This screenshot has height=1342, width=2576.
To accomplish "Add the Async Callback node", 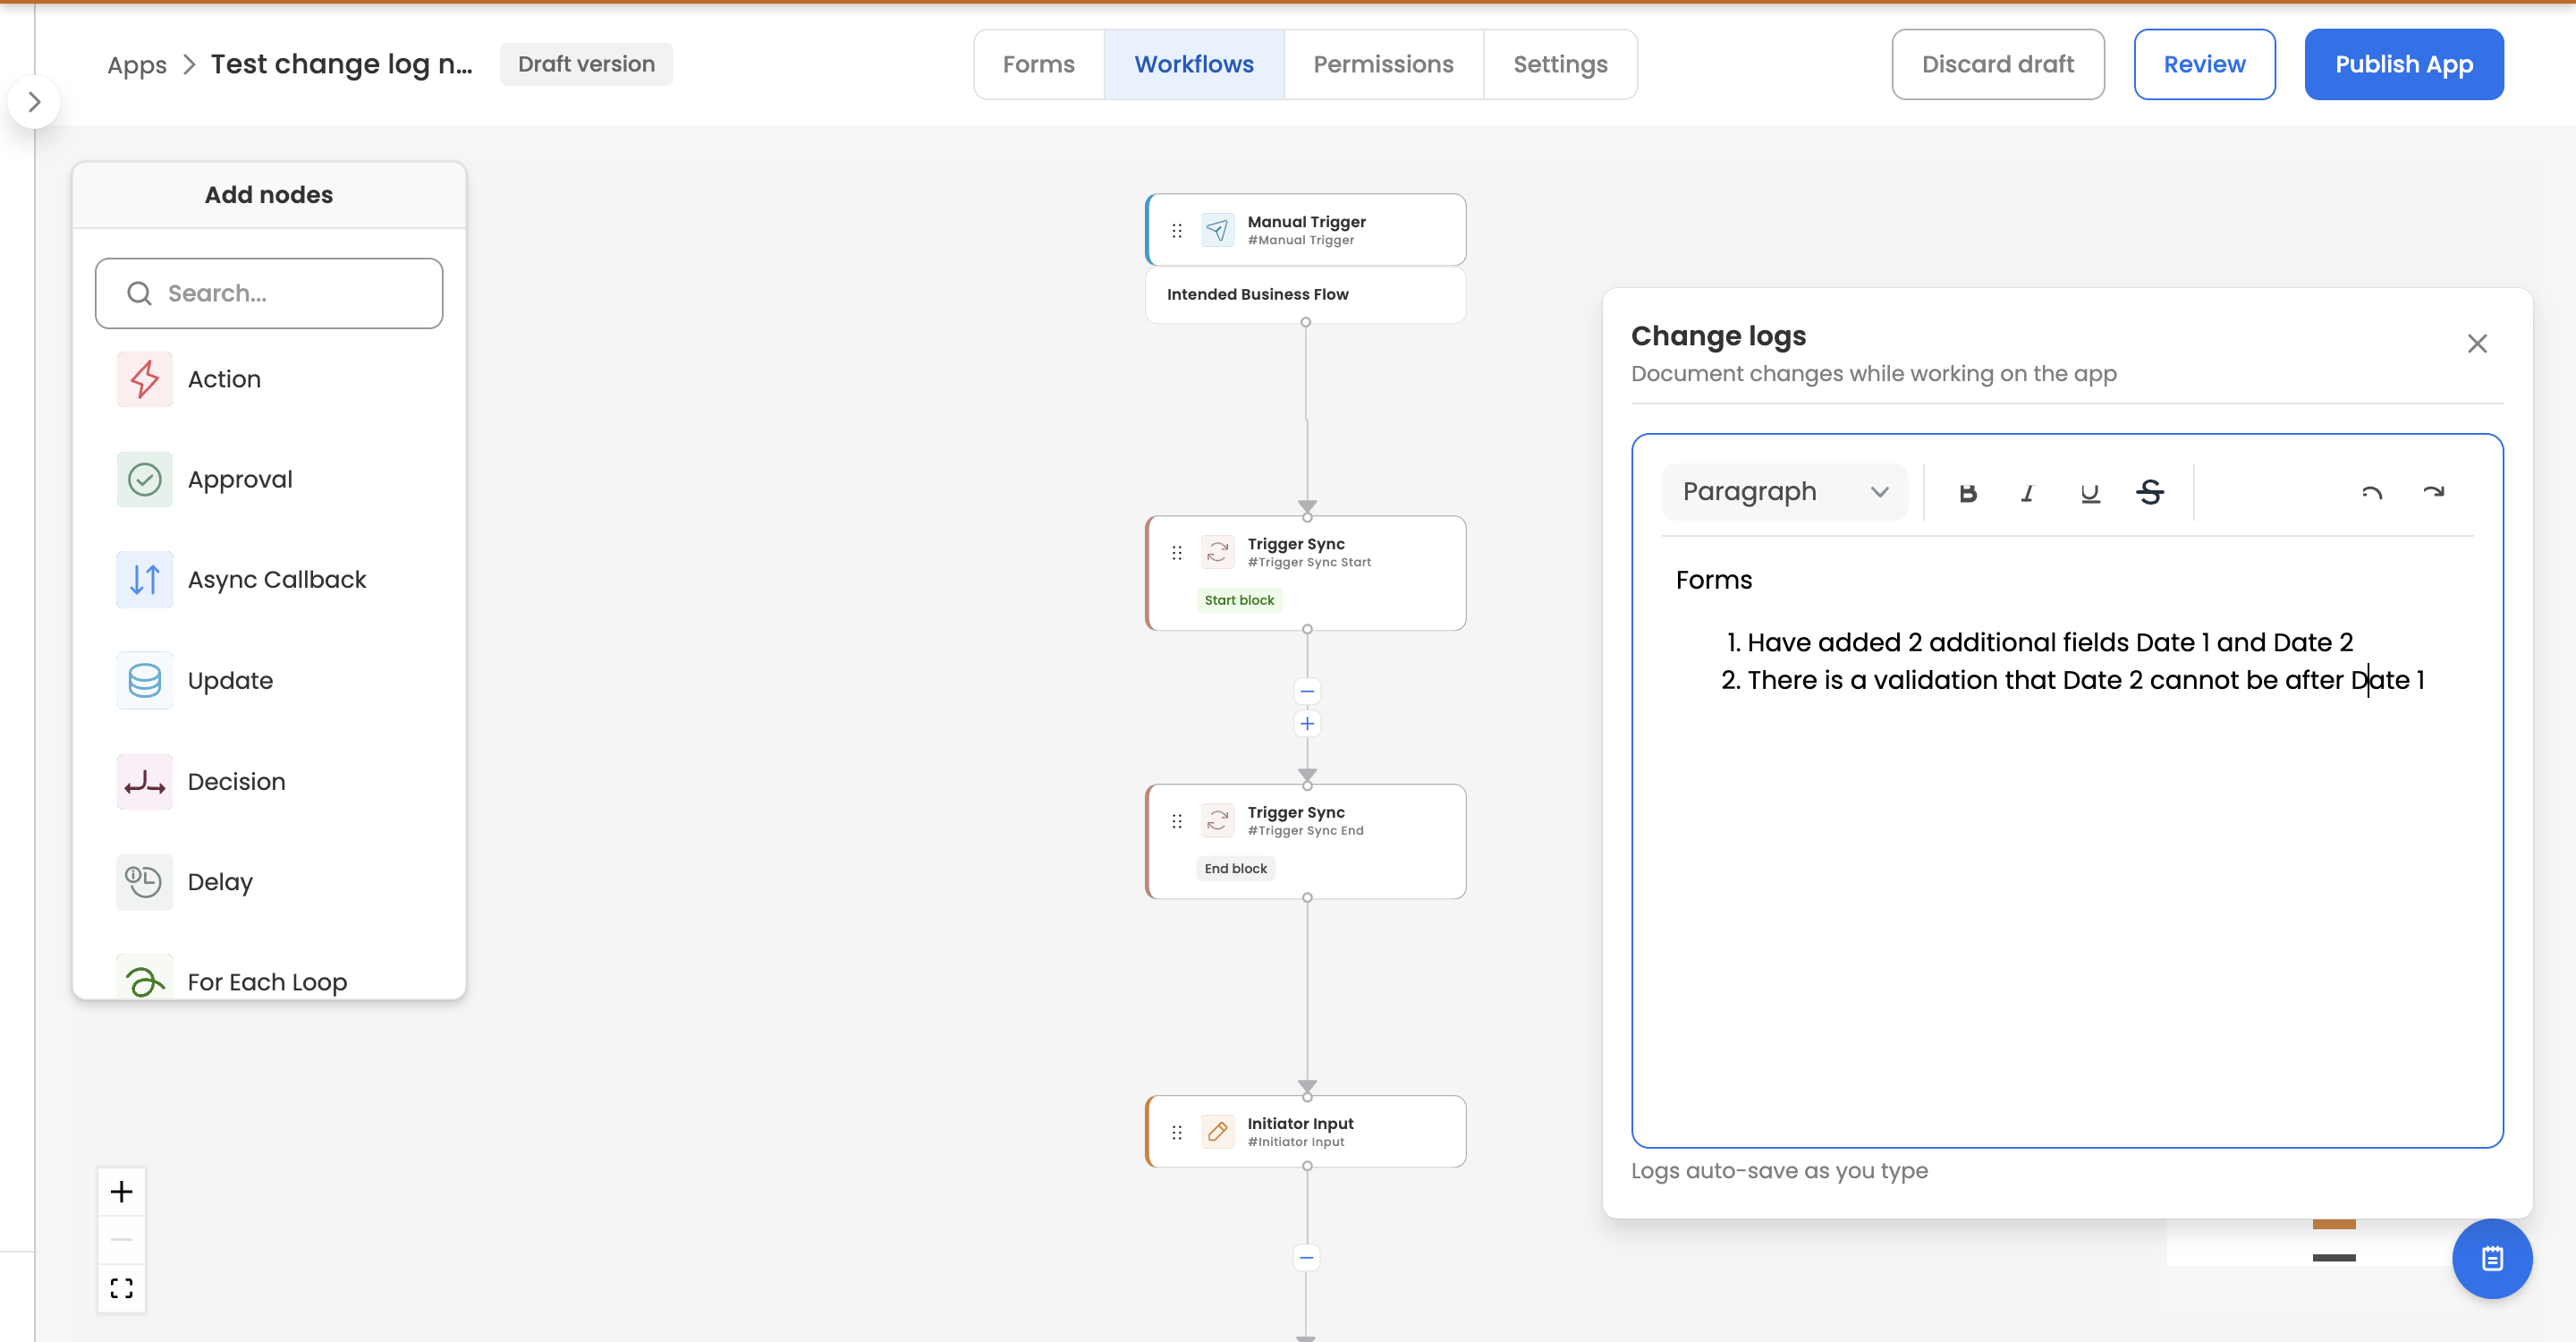I will tap(276, 580).
